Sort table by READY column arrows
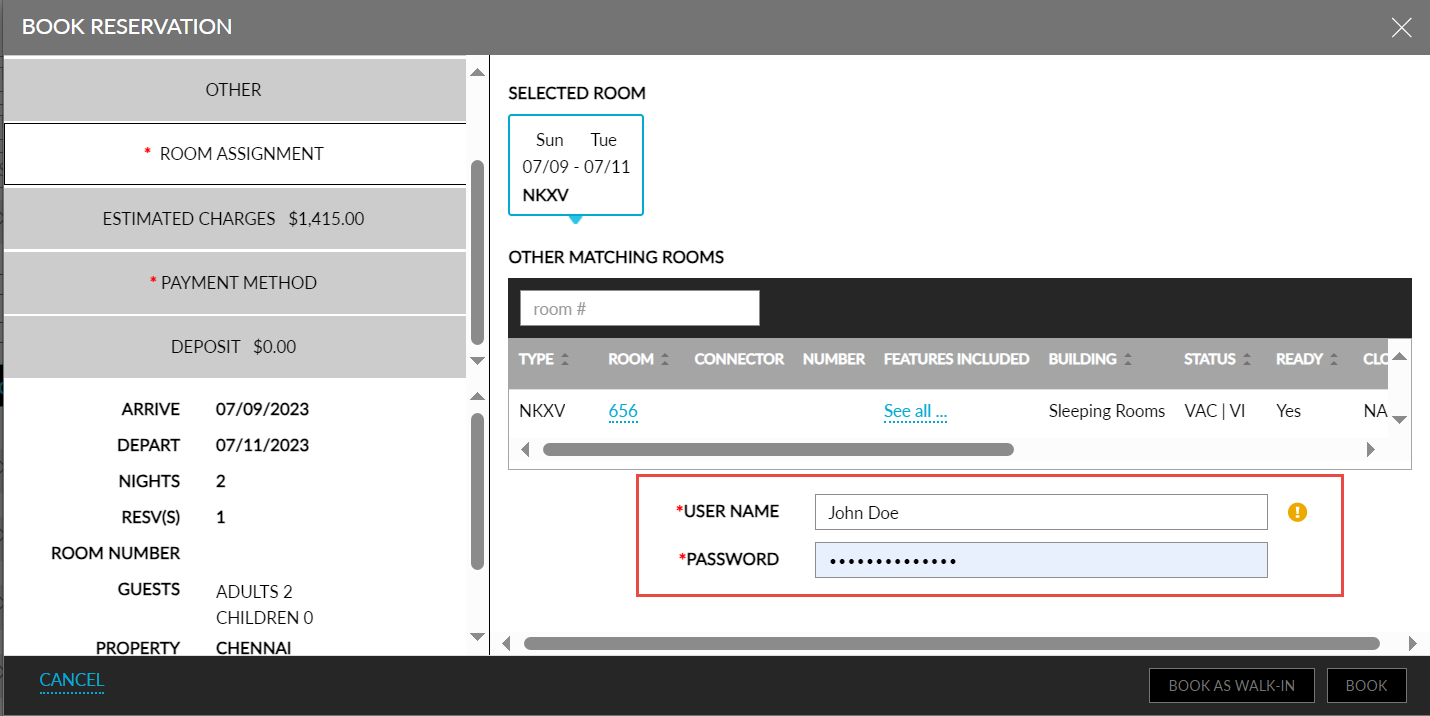This screenshot has height=716, width=1430. pyautogui.click(x=1335, y=359)
